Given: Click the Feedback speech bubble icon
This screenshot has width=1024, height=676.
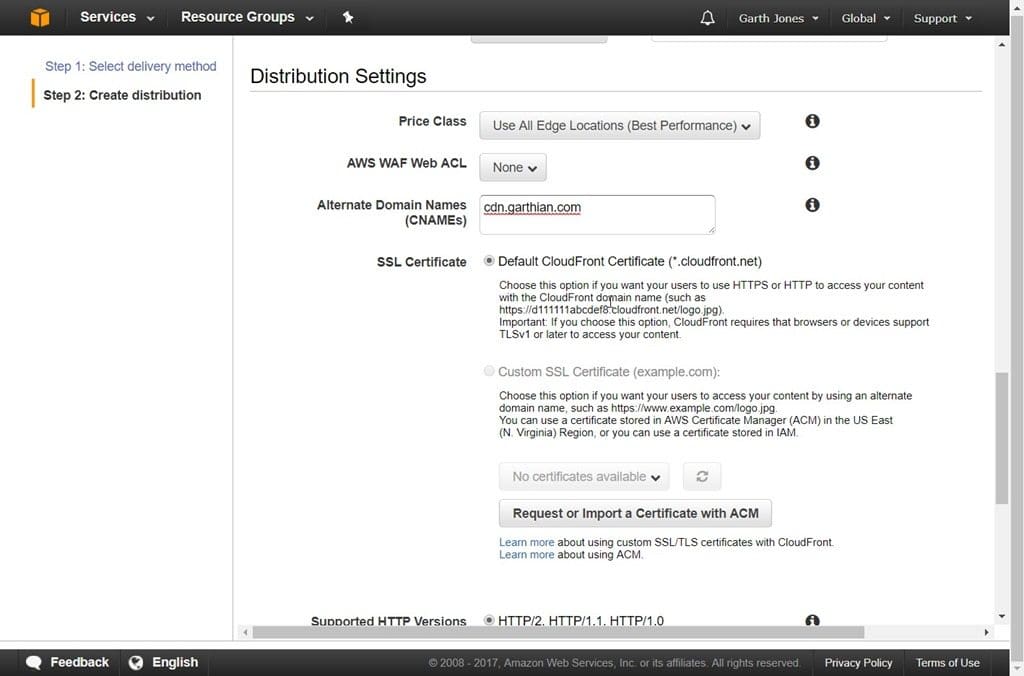Looking at the screenshot, I should pos(33,662).
